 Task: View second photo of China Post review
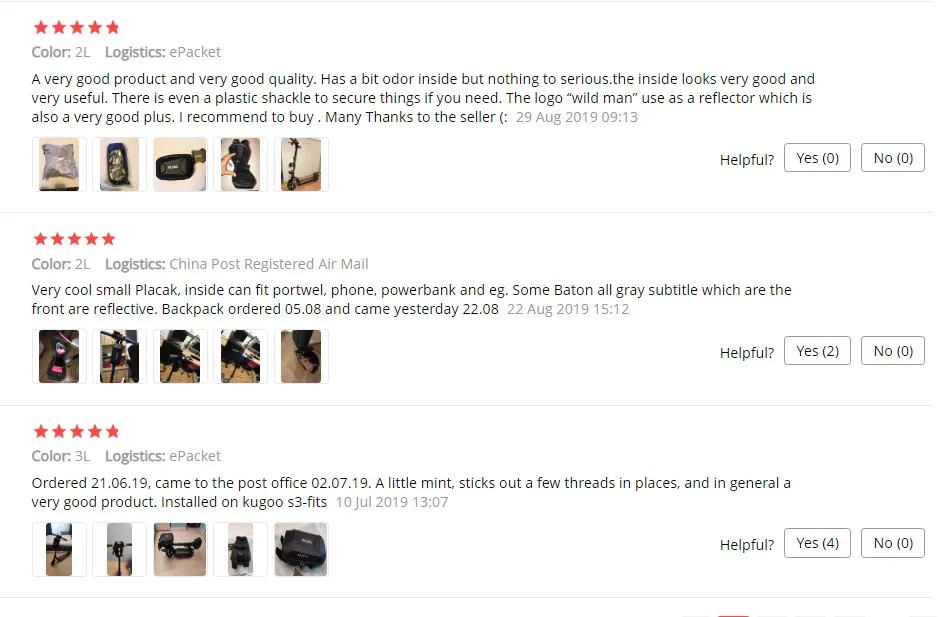(120, 357)
